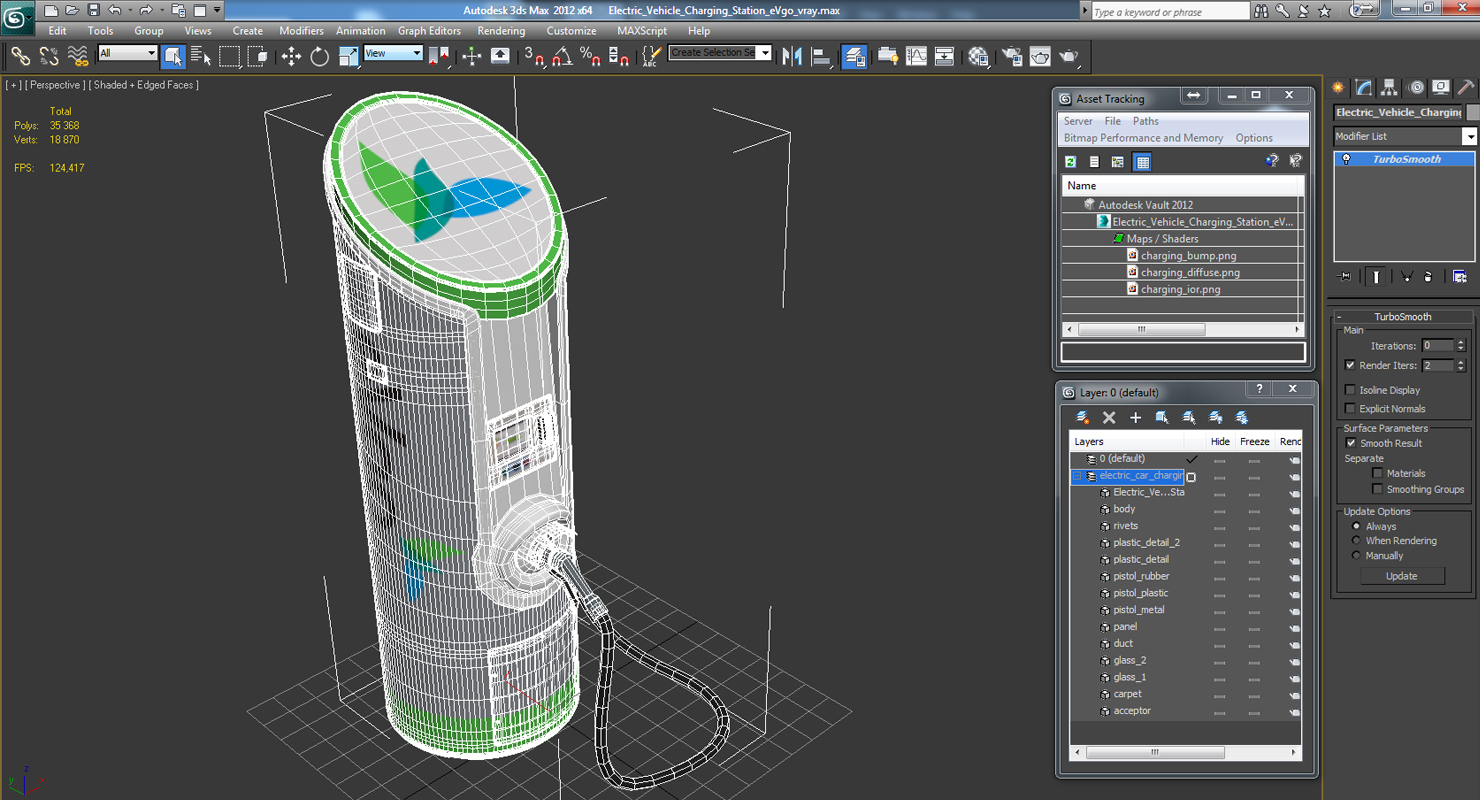
Task: Click the Align tool icon
Action: 822,56
